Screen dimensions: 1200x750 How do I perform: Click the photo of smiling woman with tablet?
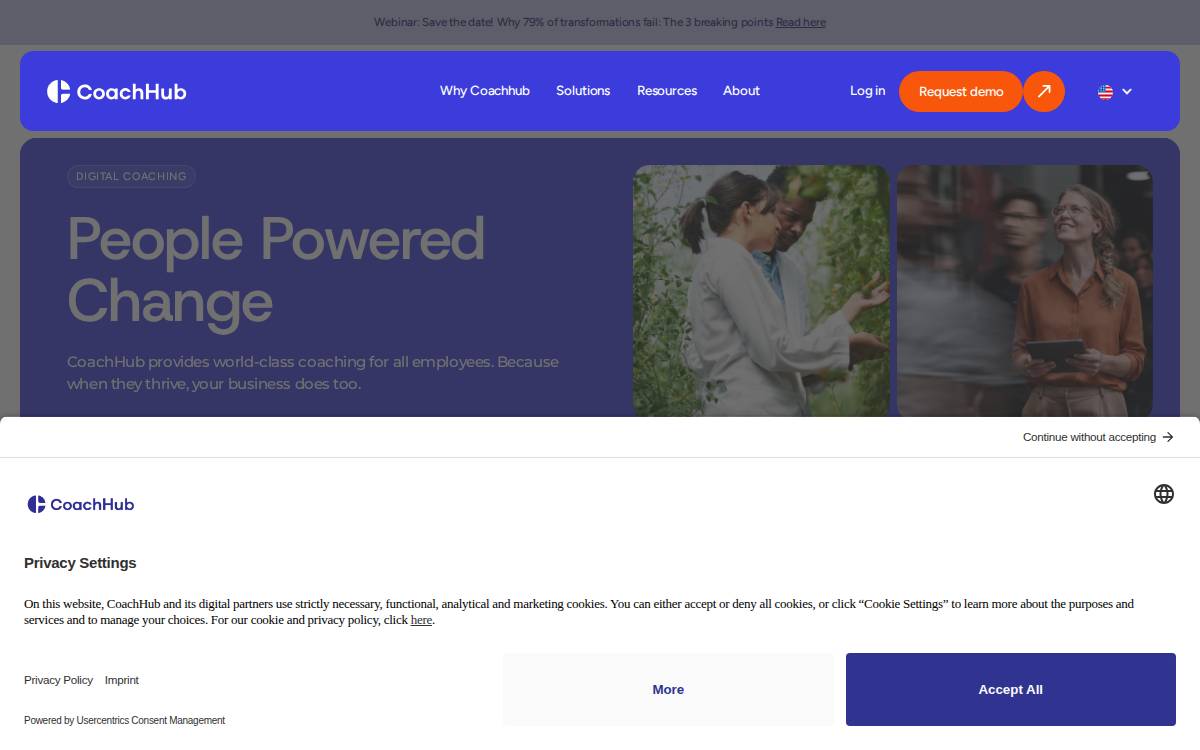pos(1025,290)
